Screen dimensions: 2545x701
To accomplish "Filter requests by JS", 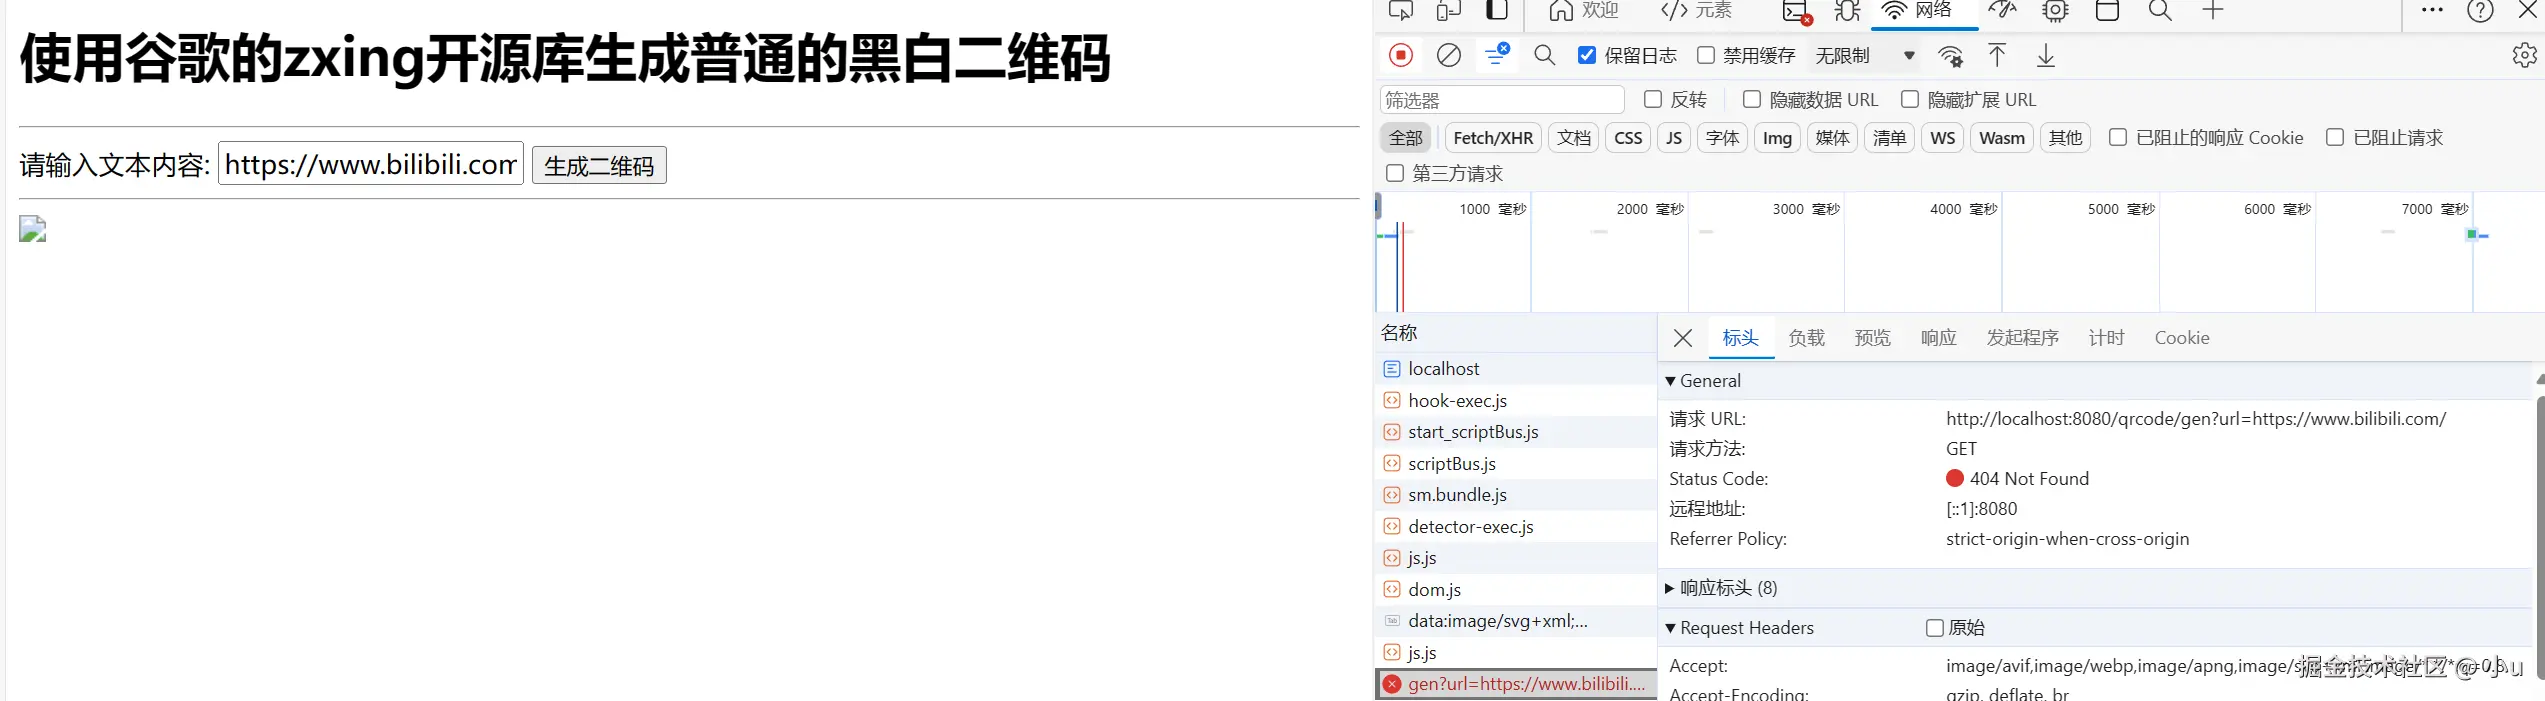I will (1674, 138).
